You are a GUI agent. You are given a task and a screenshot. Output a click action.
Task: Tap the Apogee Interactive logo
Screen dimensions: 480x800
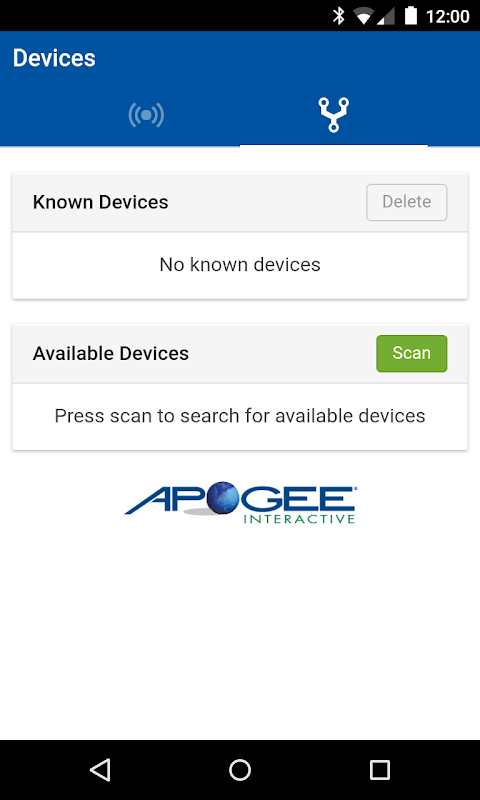tap(240, 504)
